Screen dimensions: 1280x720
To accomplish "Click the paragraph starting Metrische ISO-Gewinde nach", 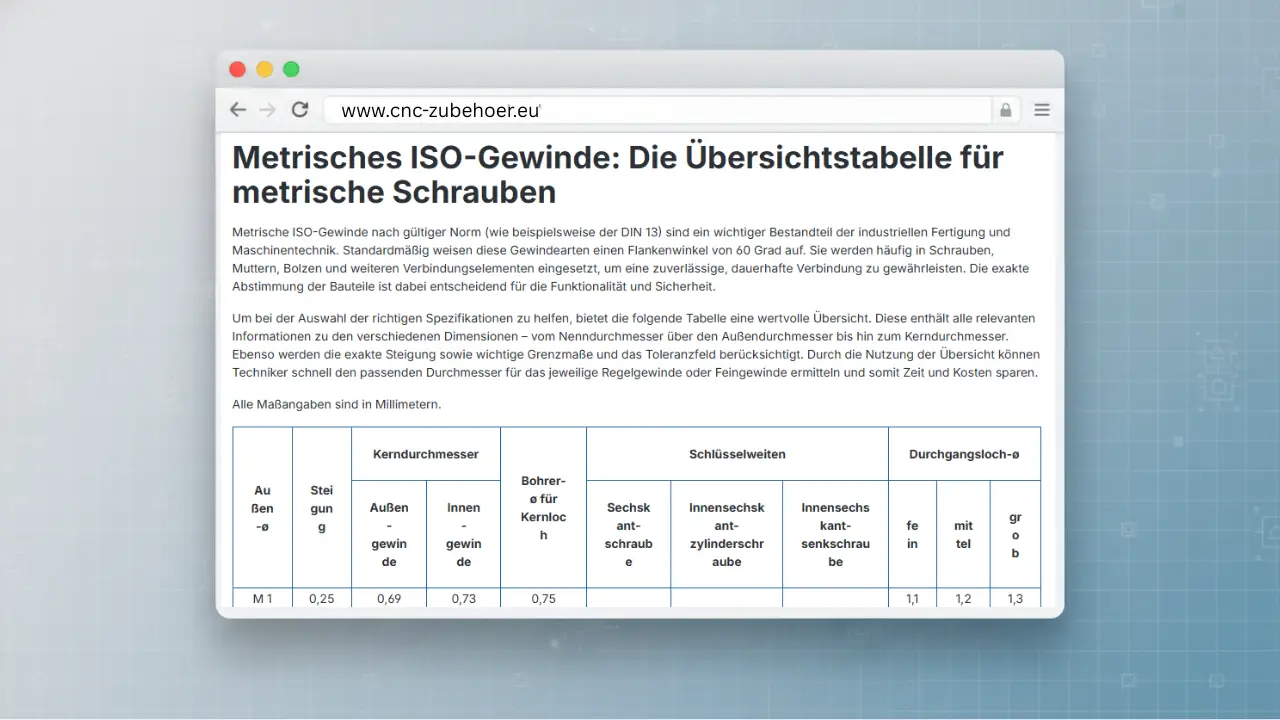I will pos(630,259).
